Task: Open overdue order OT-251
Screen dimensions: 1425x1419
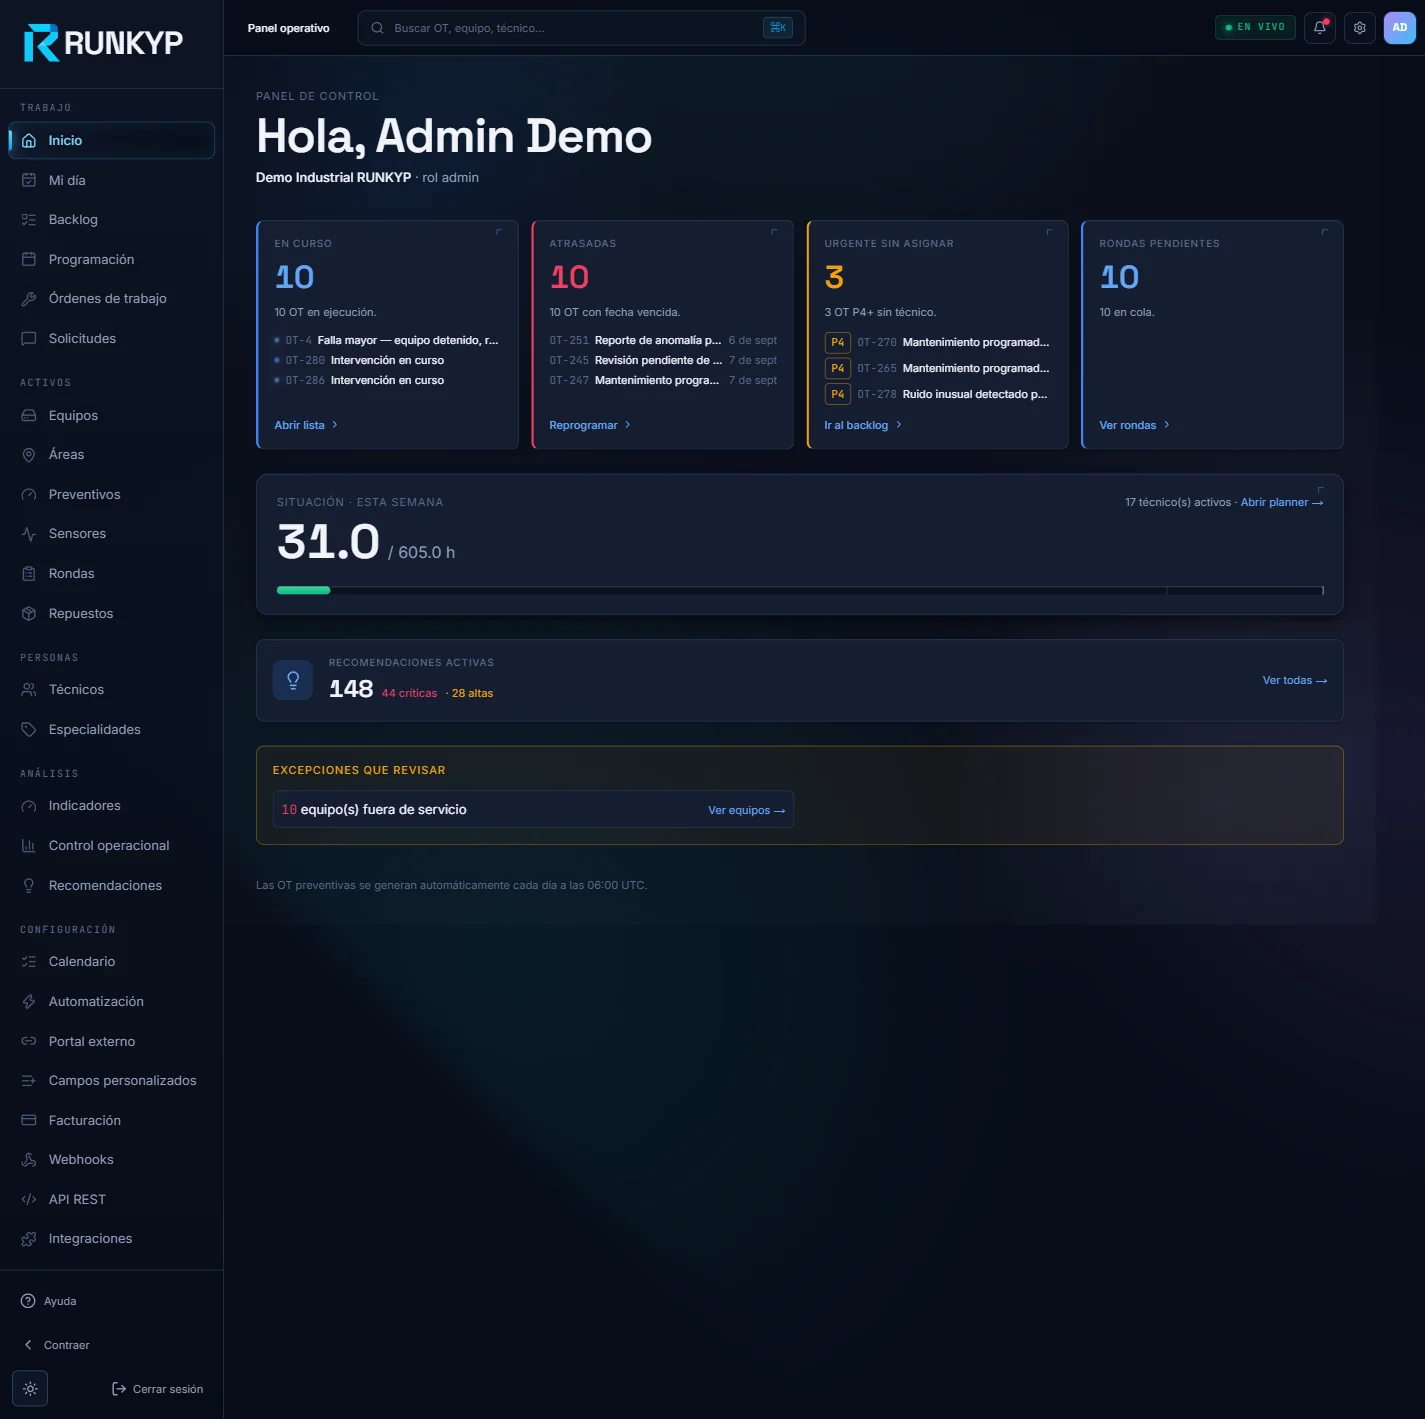Action: tap(663, 341)
